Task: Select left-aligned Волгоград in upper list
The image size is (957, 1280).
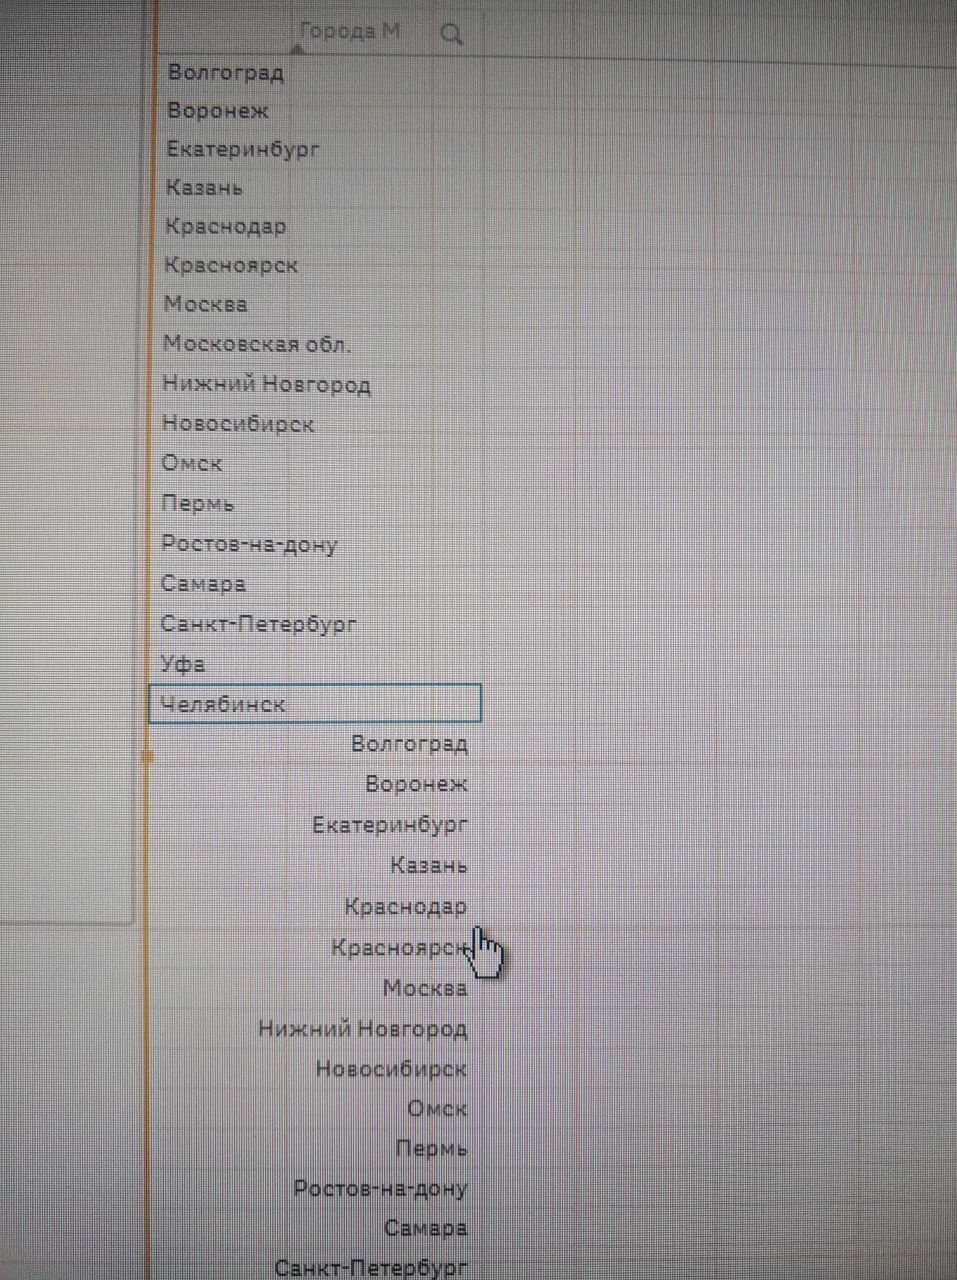Action: (226, 72)
